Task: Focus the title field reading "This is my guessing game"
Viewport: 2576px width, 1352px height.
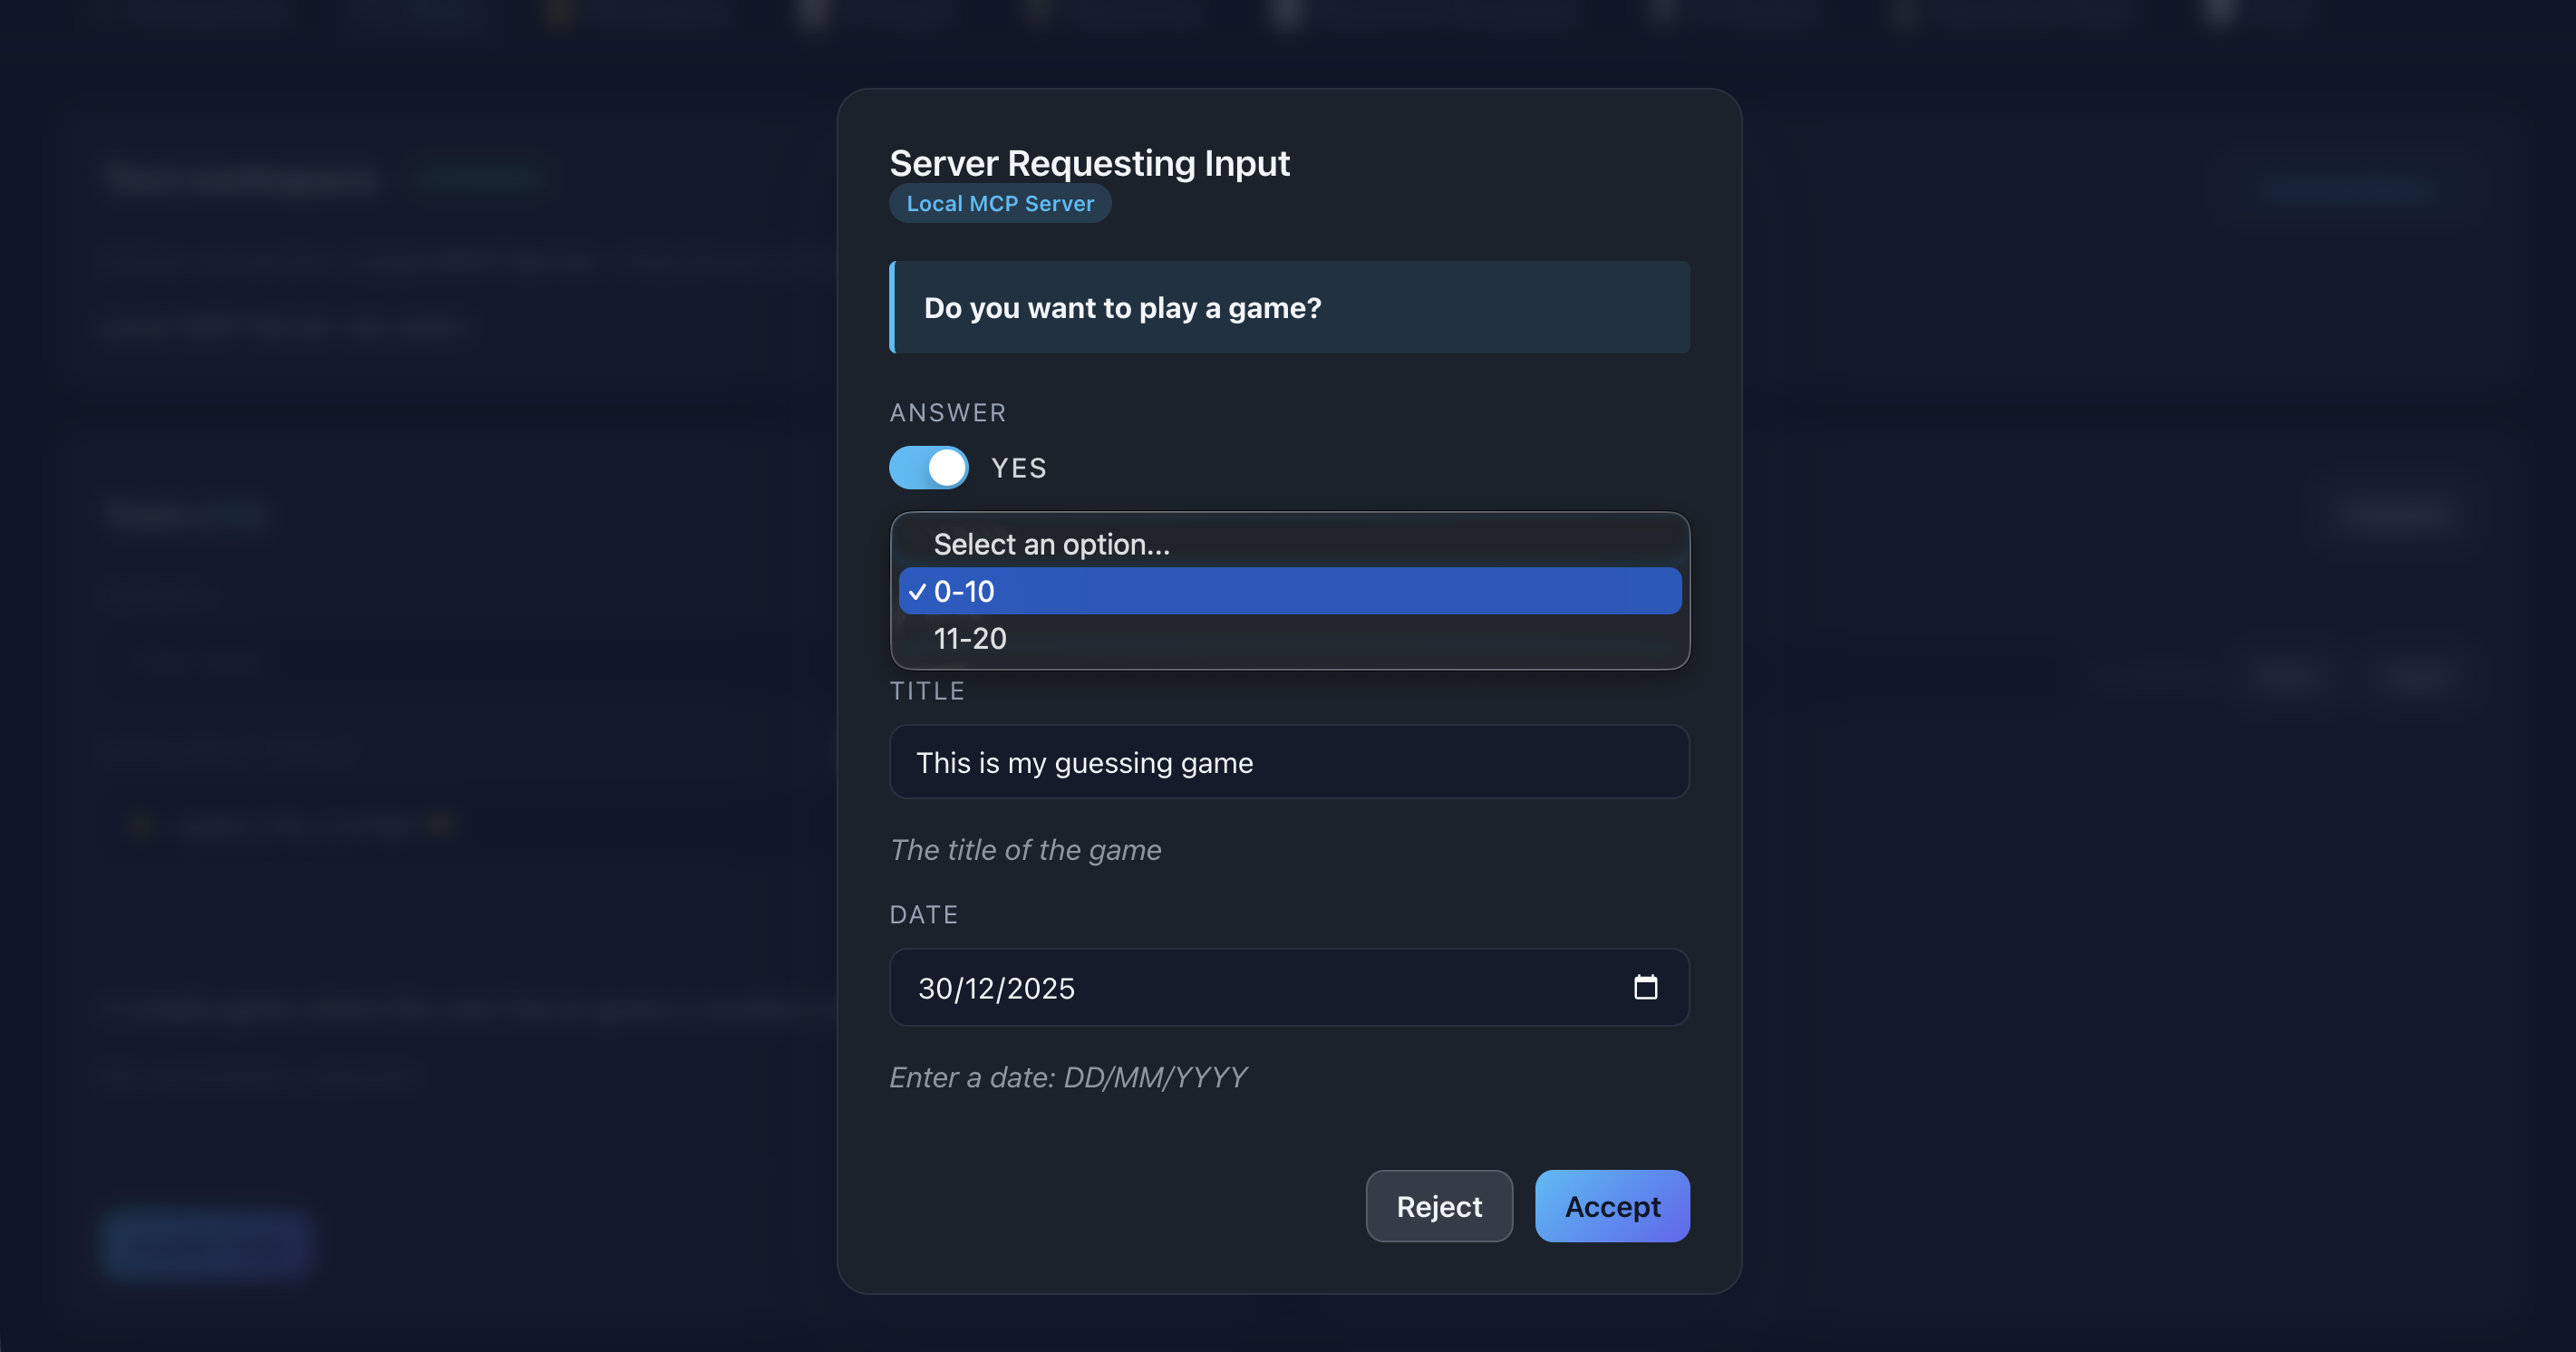Action: 1288,762
